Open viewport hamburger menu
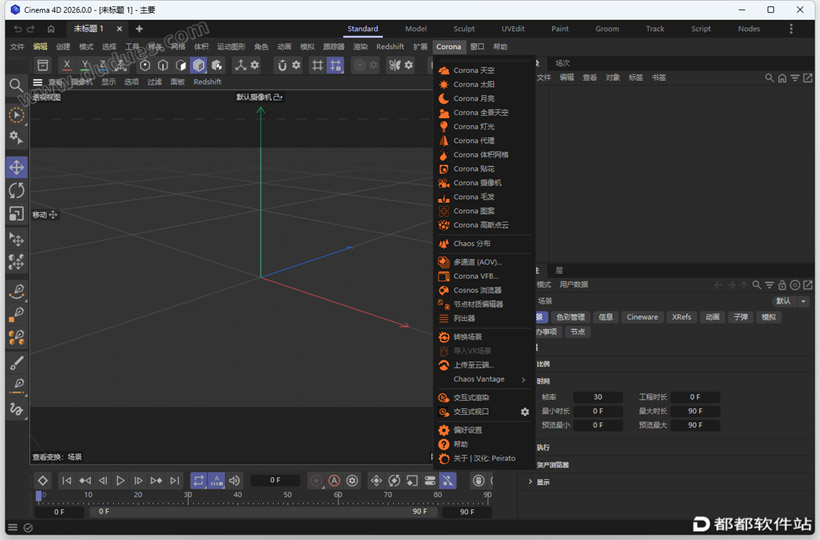820x540 pixels. tap(38, 82)
